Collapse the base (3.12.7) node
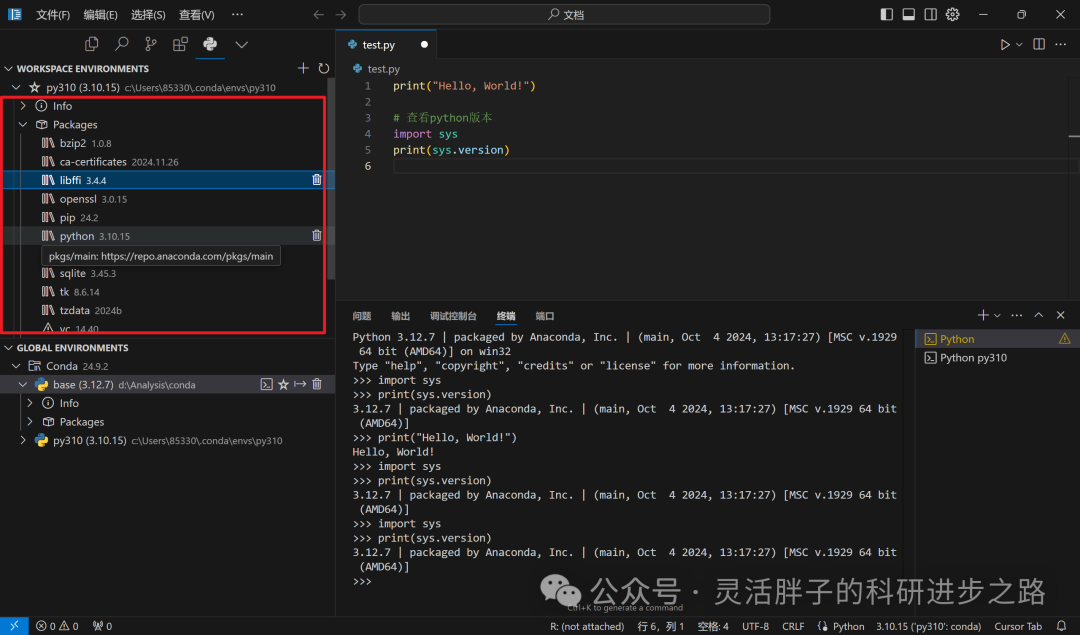Image resolution: width=1080 pixels, height=635 pixels. (23, 385)
